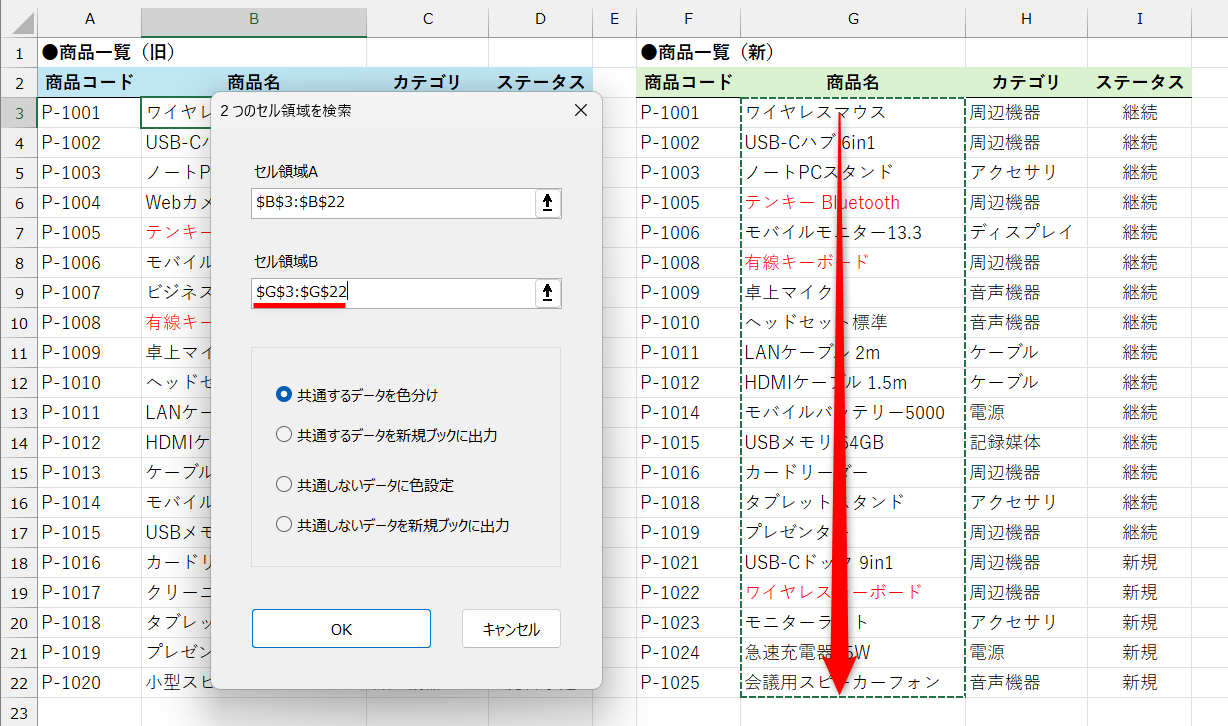1228x726 pixels.
Task: Select row 1 header
Action: [x=18, y=52]
